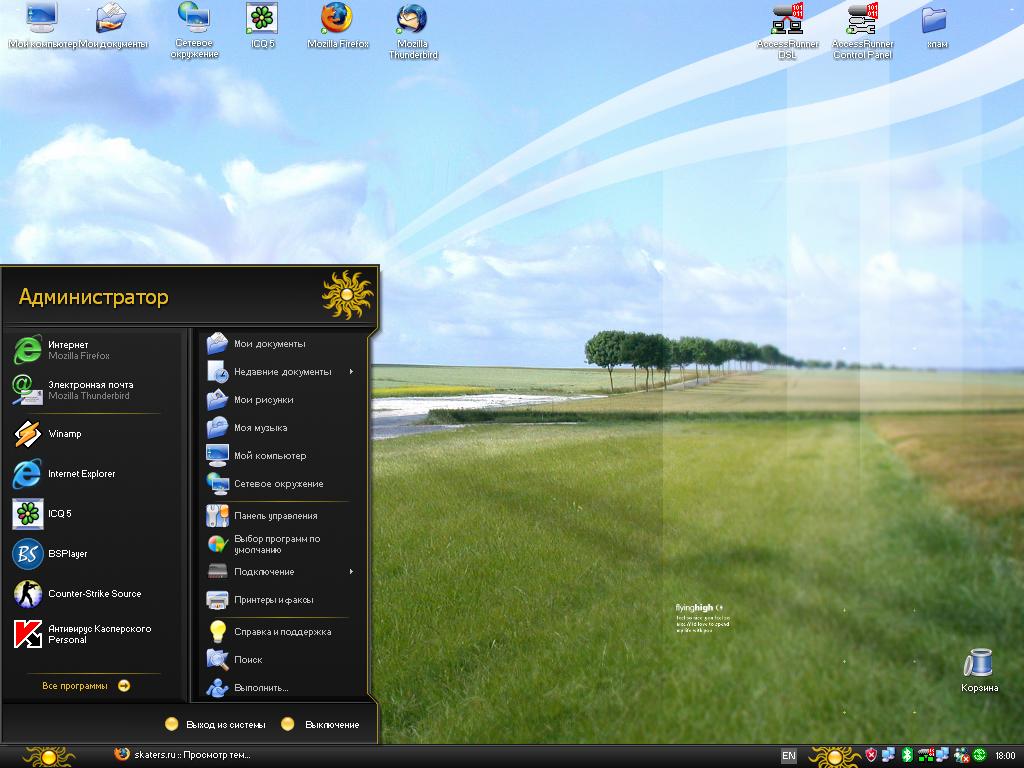
Task: Expand Все программы list
Action: pyautogui.click(x=86, y=686)
